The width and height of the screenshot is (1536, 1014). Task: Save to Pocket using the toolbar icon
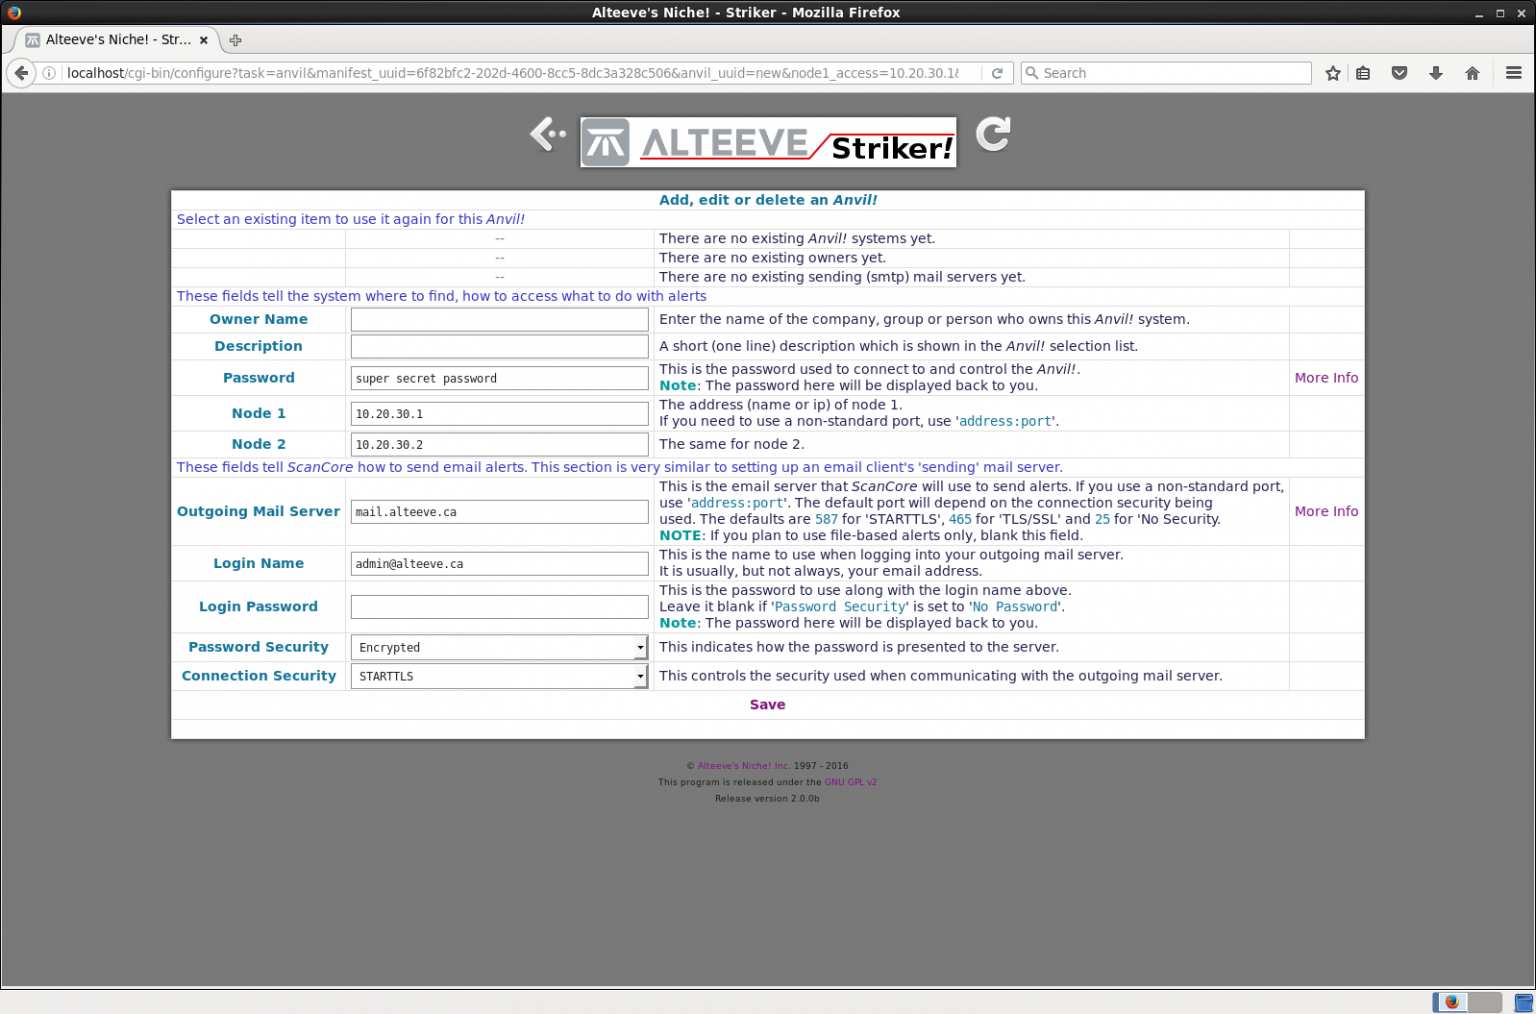[x=1399, y=73]
